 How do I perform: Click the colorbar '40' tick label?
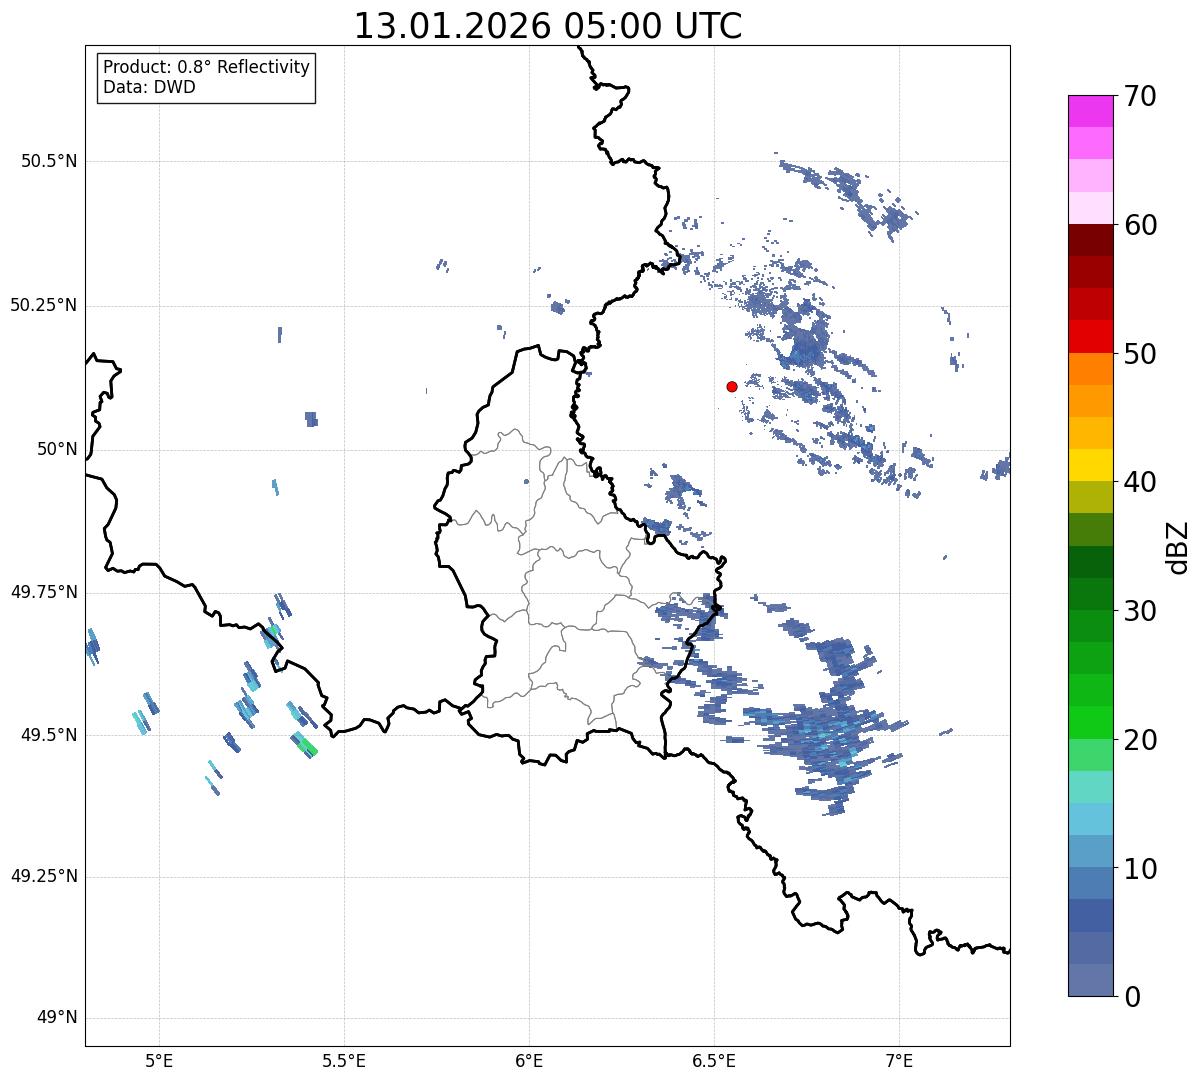point(1139,482)
